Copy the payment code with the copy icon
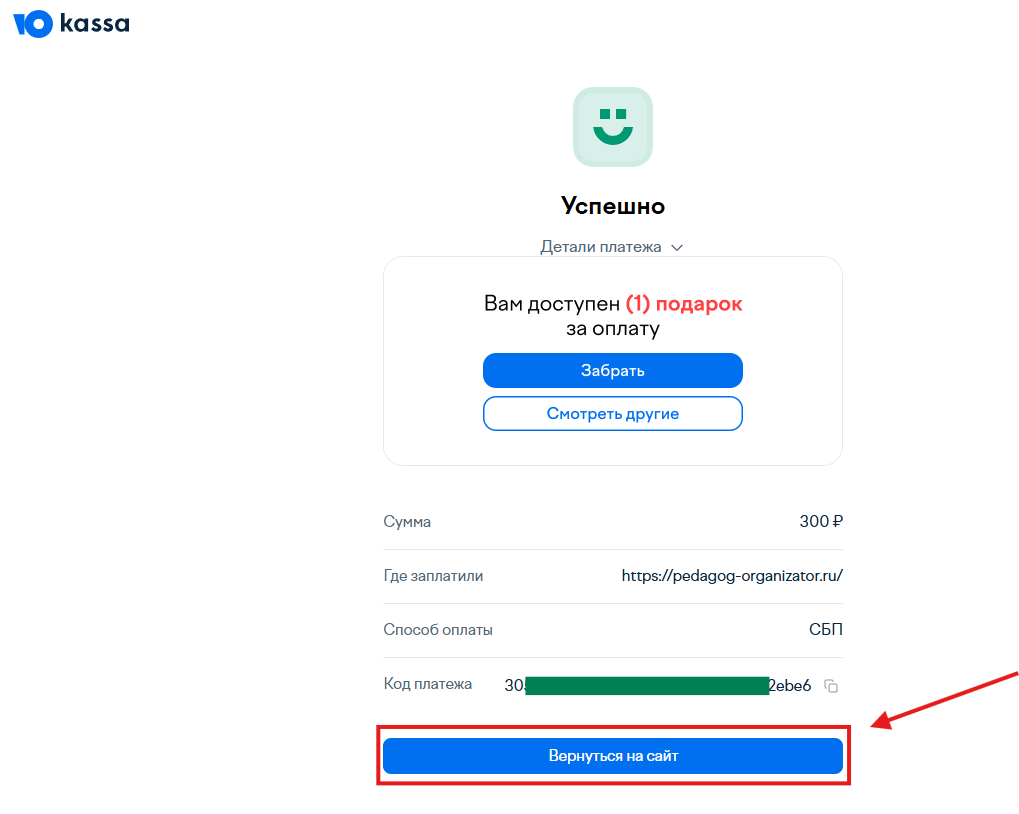The height and width of the screenshot is (814, 1019). point(831,686)
